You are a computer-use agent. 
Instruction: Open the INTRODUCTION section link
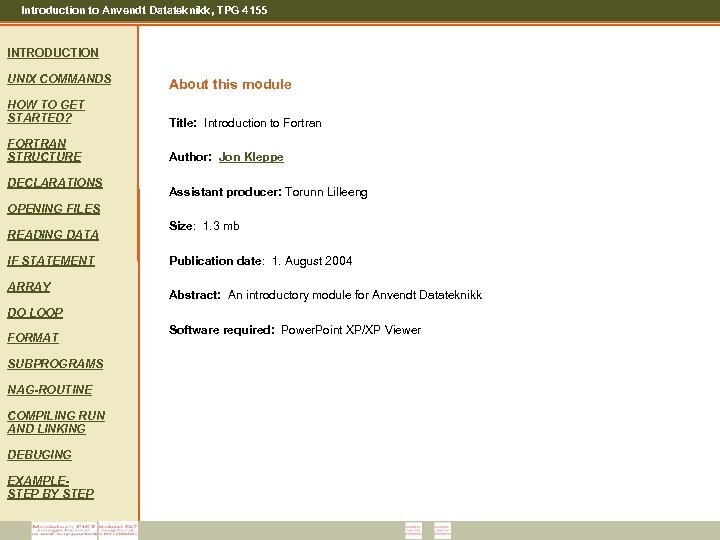(53, 53)
